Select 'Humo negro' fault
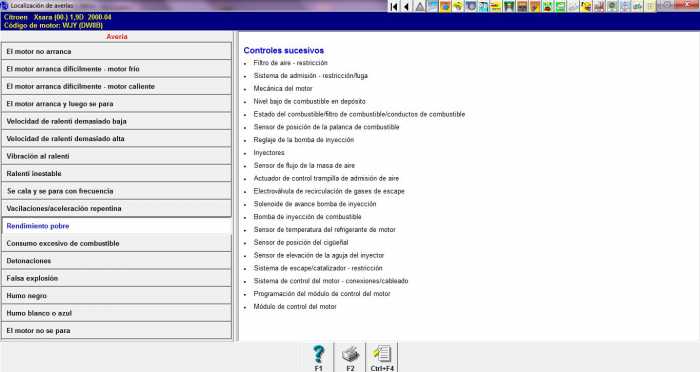This screenshot has width=700, height=372. tap(117, 296)
